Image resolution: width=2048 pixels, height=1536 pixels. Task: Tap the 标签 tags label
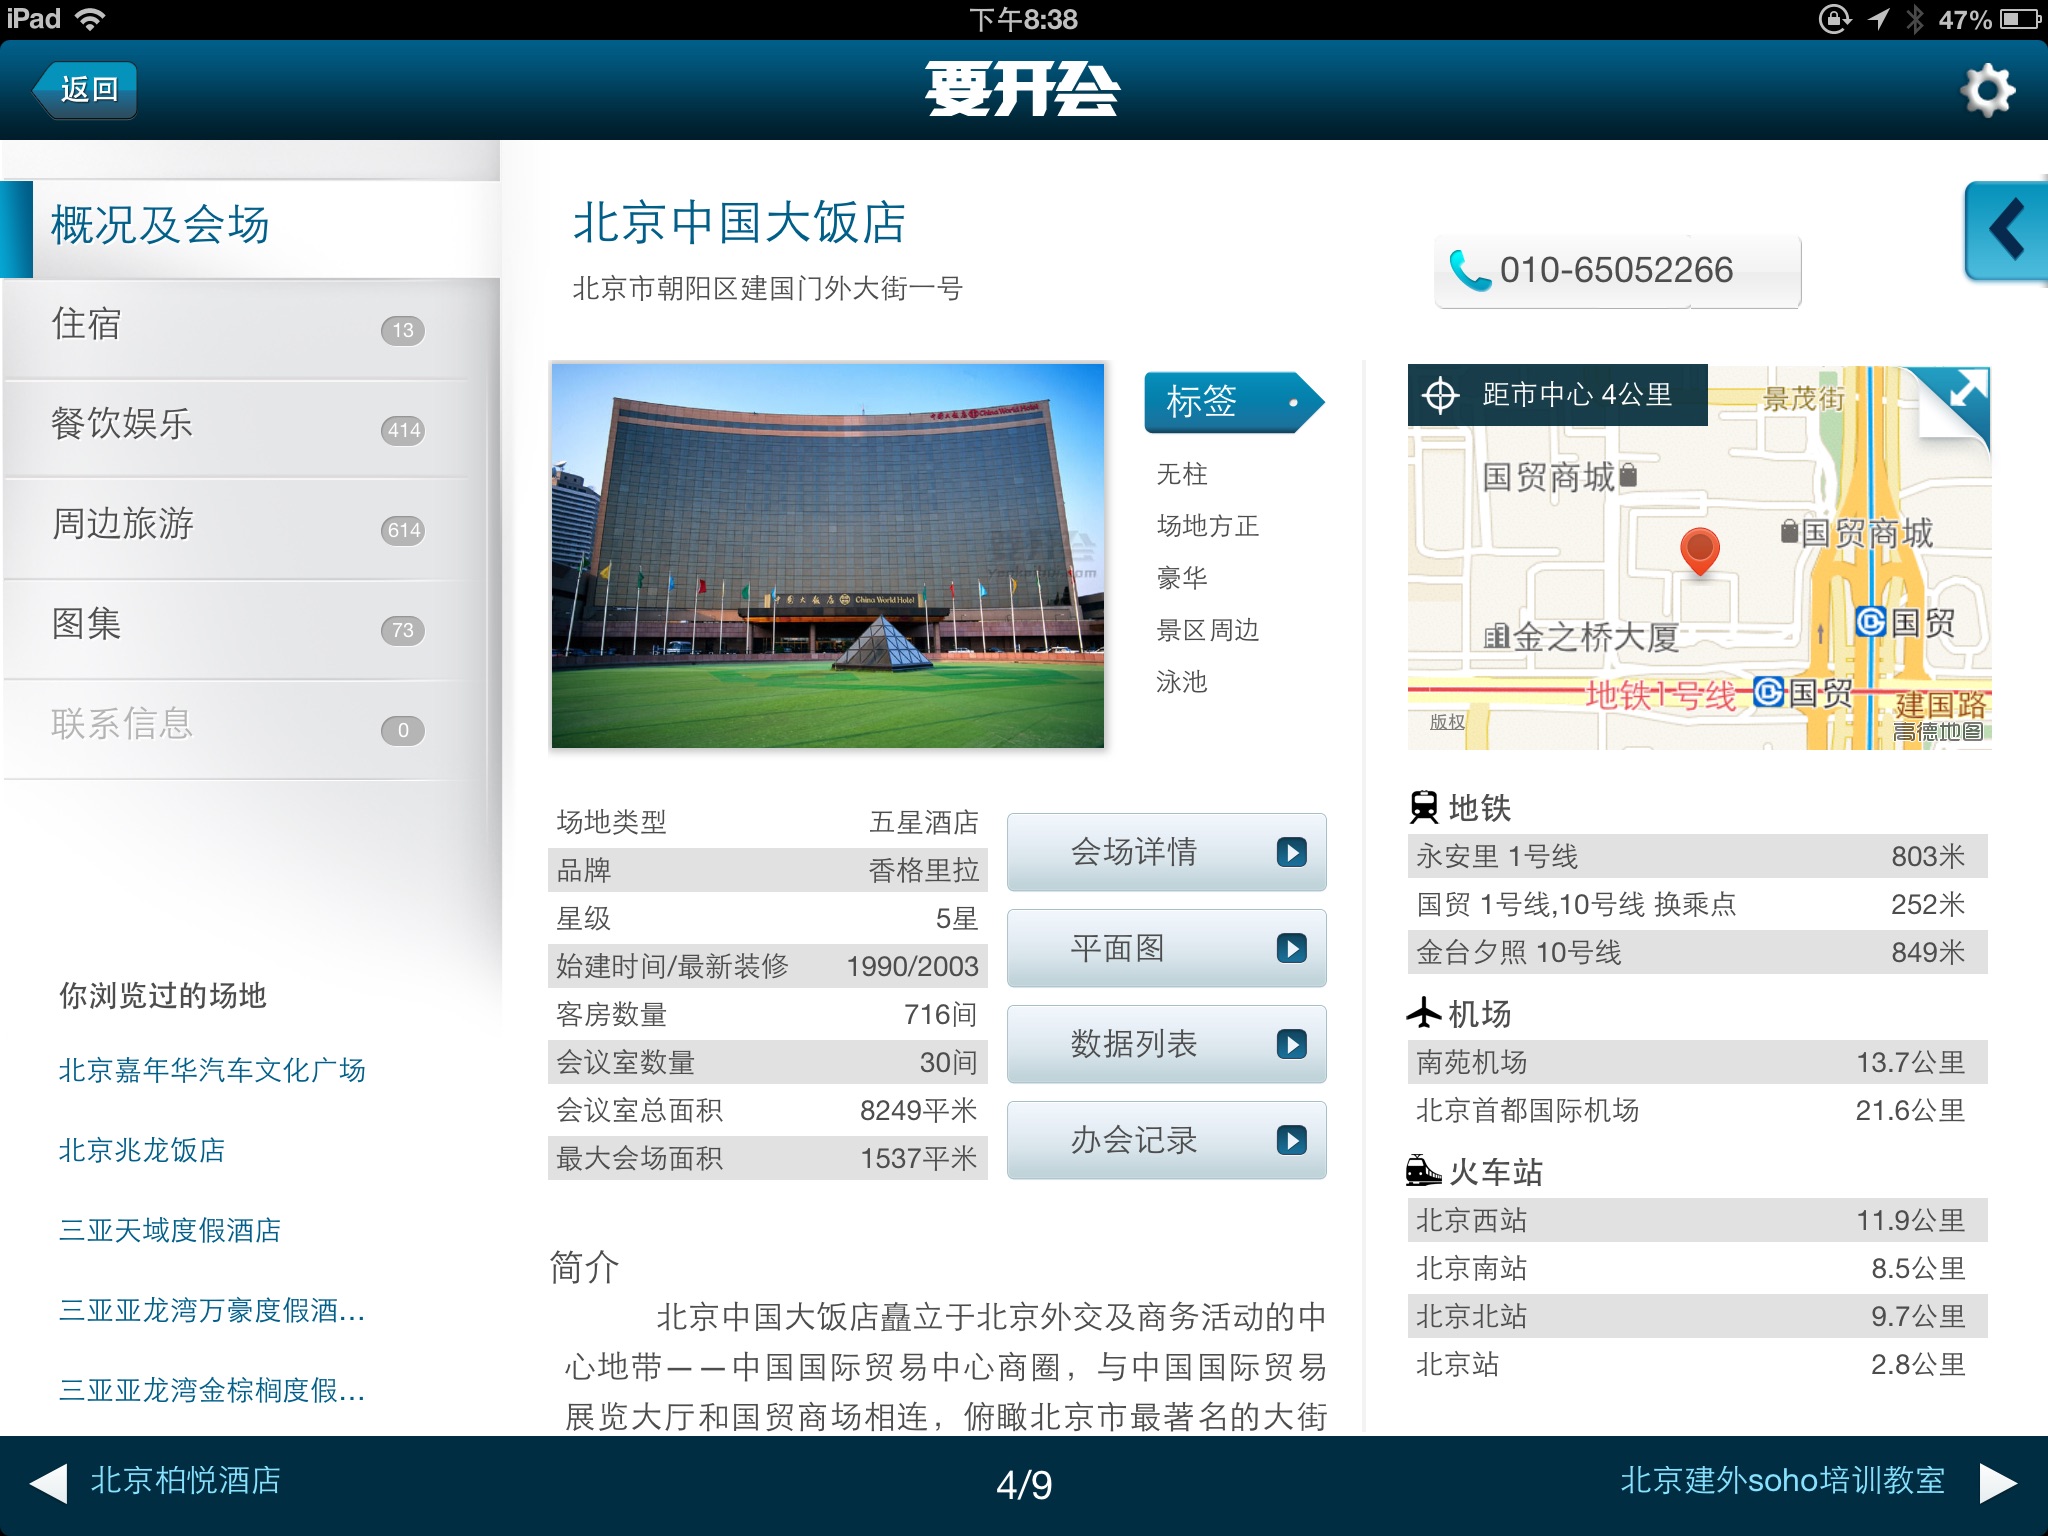[1233, 402]
